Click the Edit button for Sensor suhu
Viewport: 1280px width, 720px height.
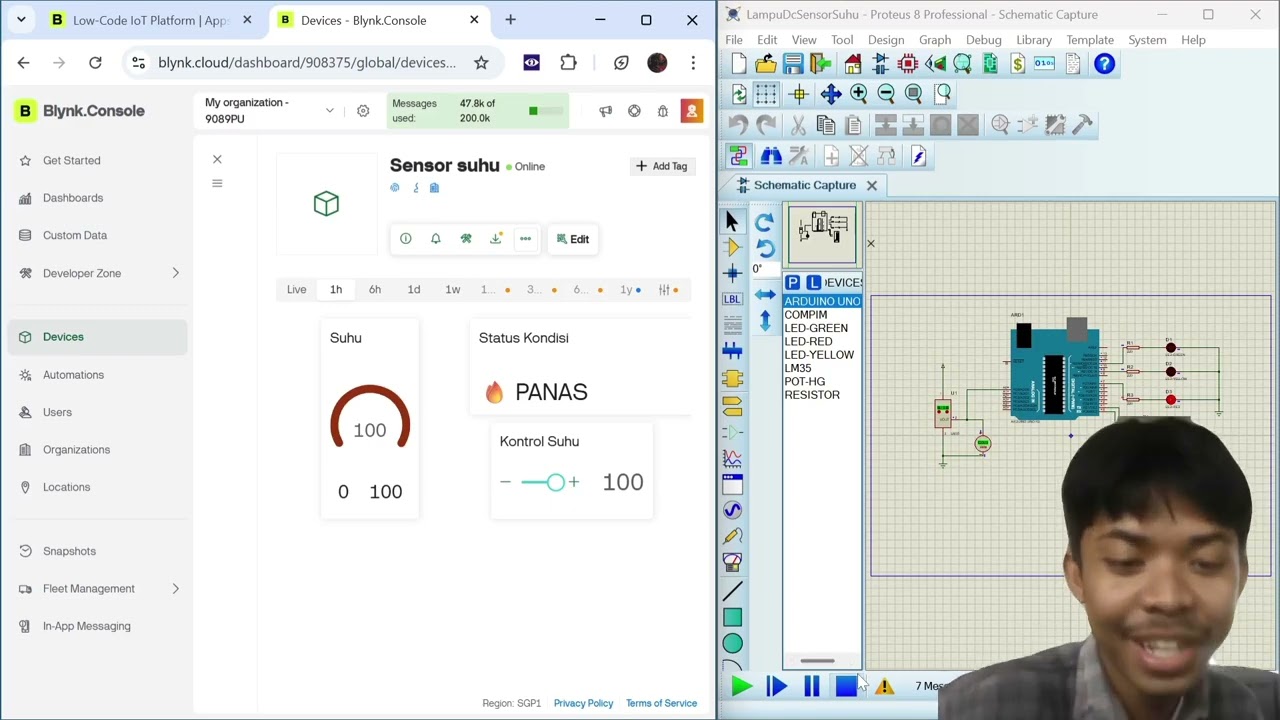(573, 239)
